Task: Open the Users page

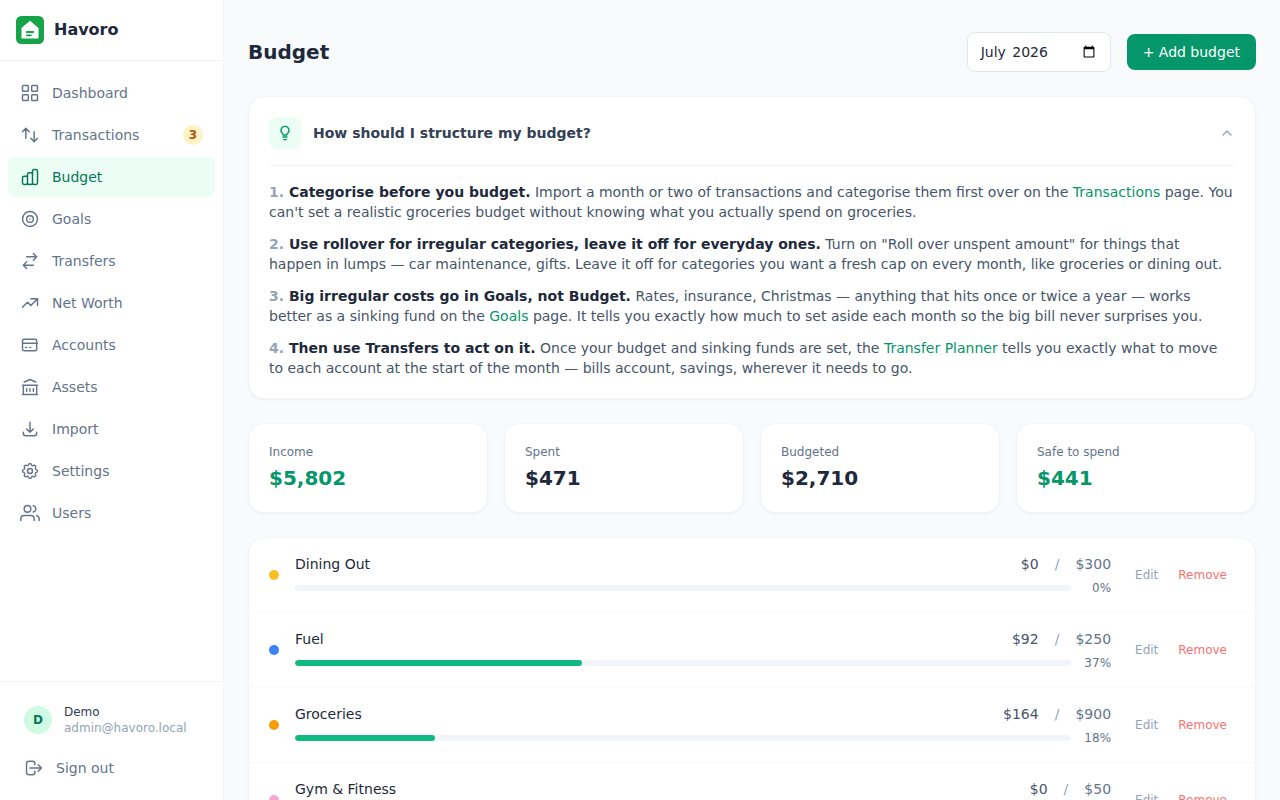Action: click(111, 513)
